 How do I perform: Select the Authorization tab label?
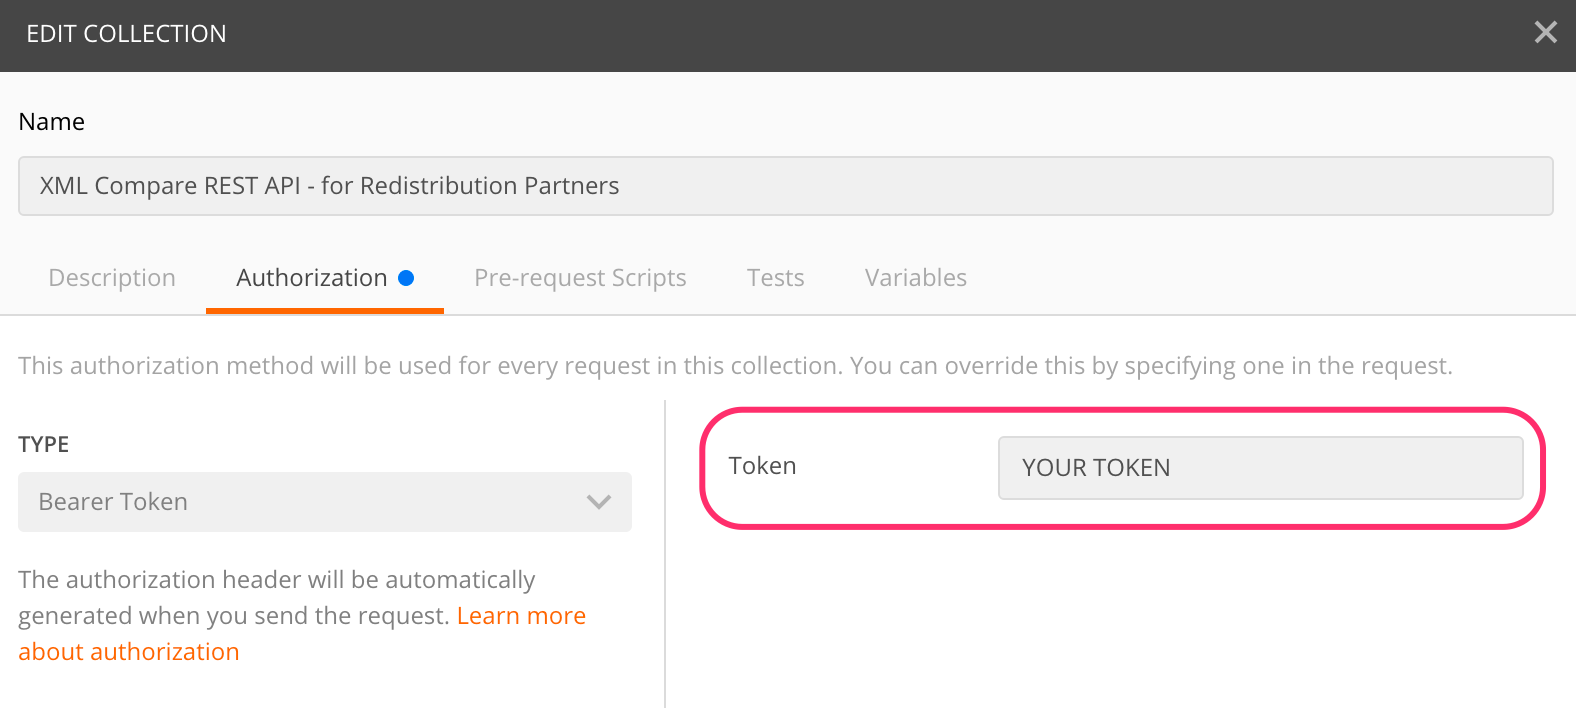coord(311,278)
